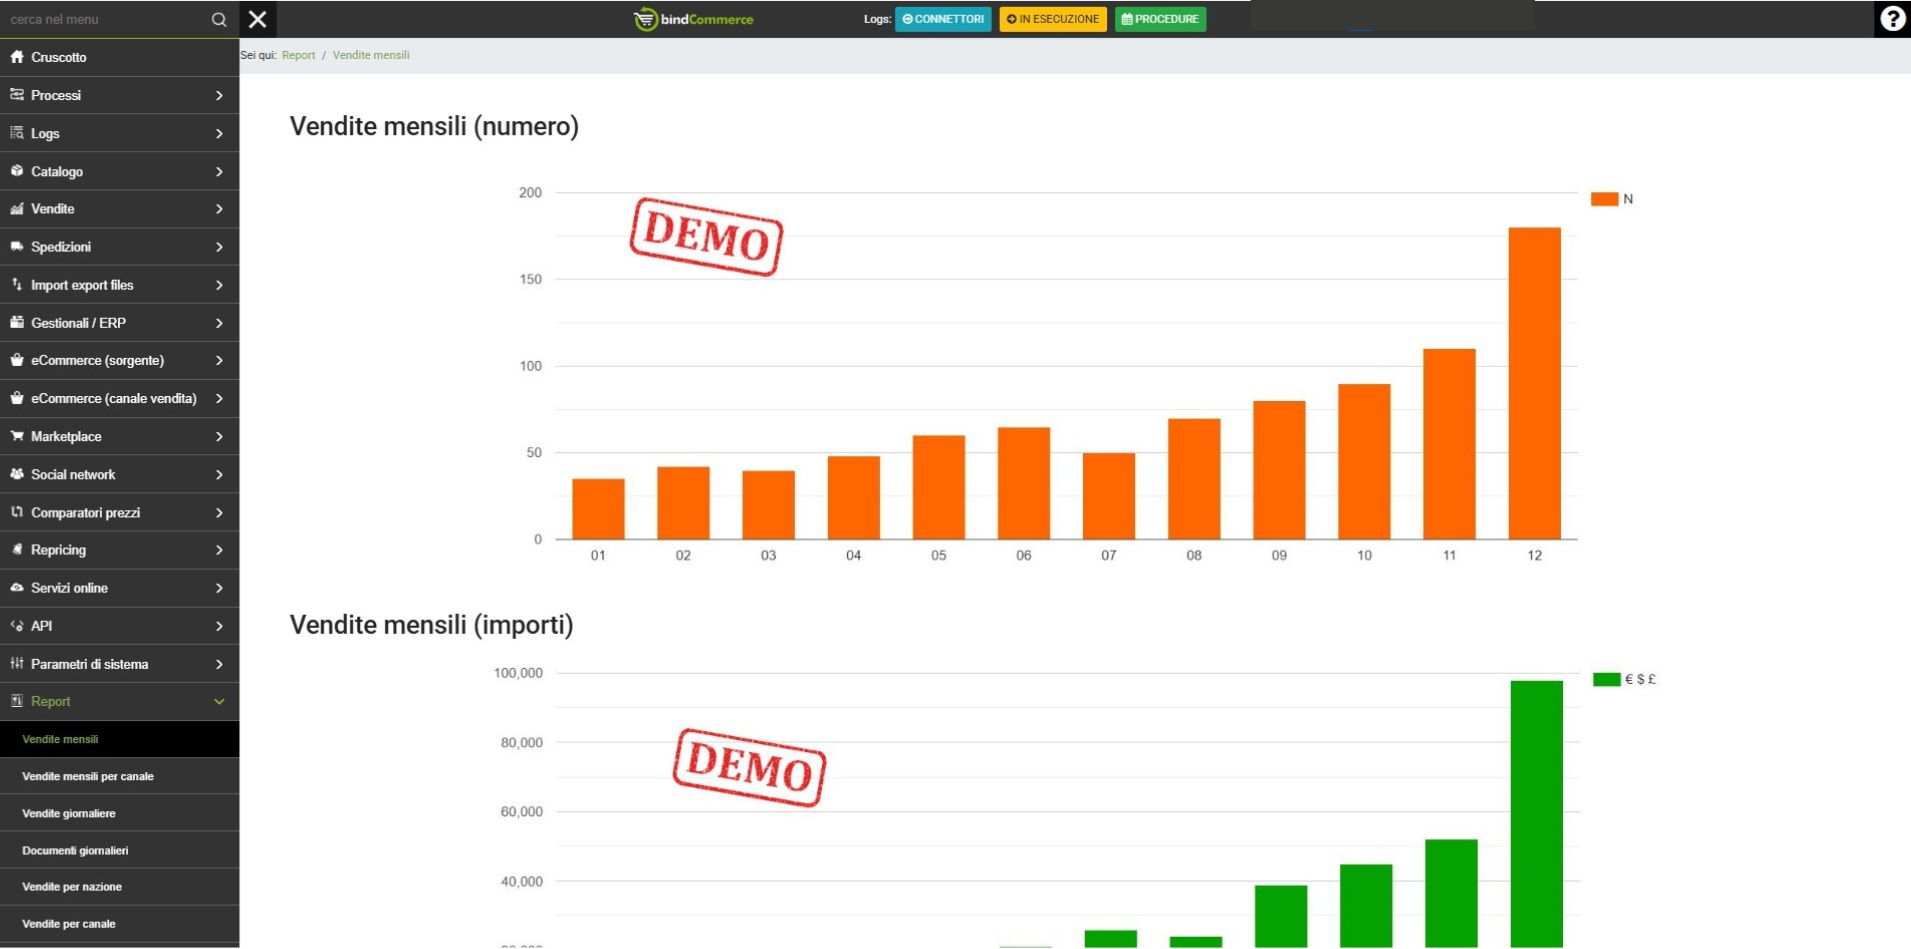Click the Servizi online cloud icon

click(x=17, y=588)
